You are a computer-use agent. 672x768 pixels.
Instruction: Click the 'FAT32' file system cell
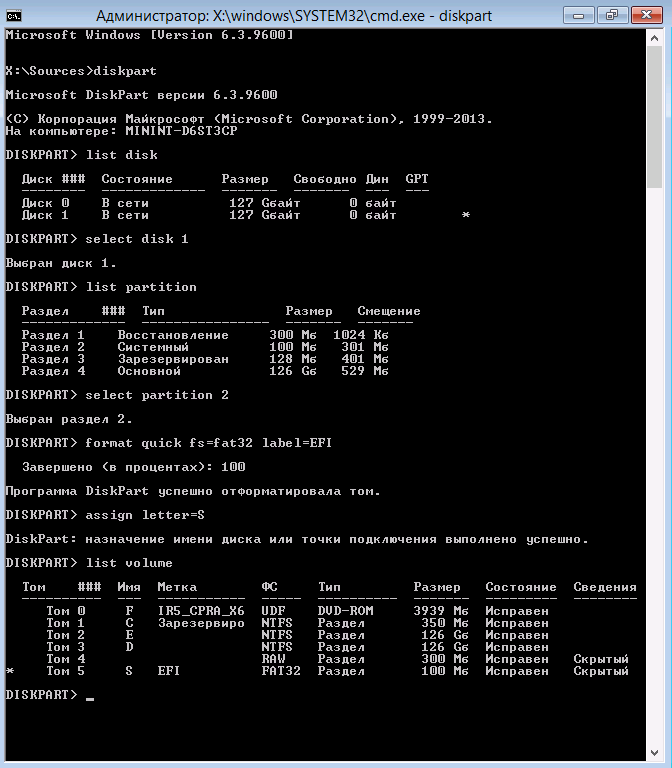point(281,671)
